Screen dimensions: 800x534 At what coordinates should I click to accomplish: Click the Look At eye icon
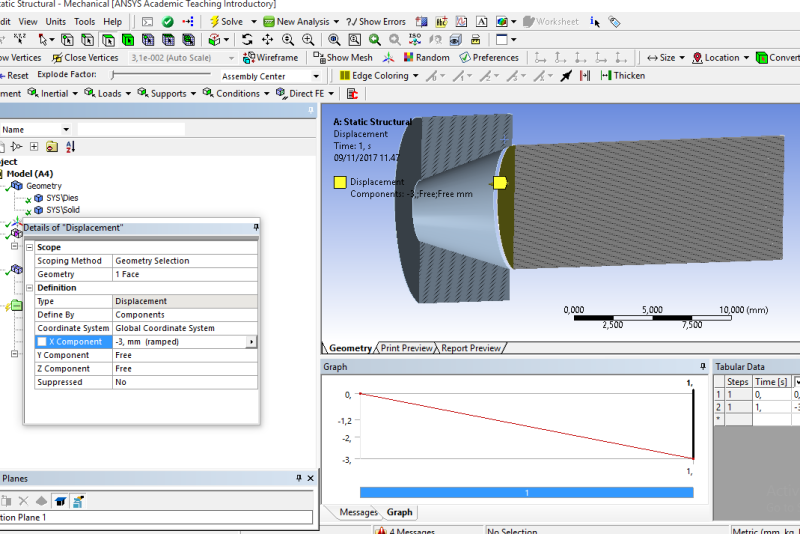click(435, 40)
